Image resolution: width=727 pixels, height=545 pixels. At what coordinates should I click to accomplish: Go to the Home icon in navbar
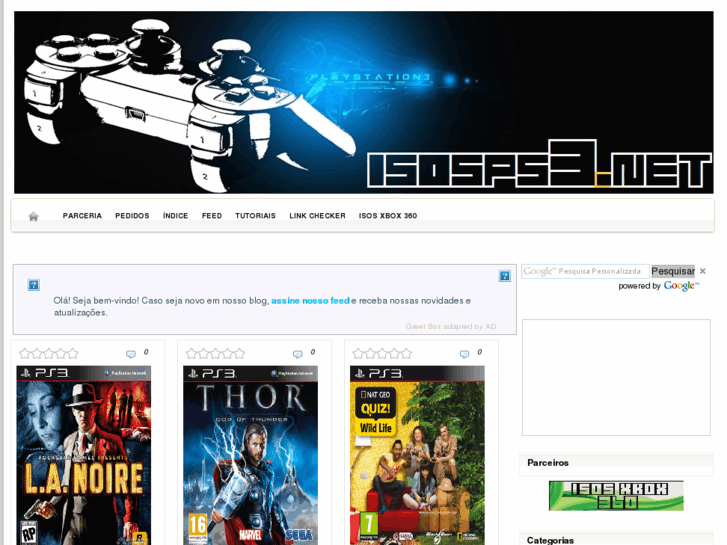coord(33,216)
